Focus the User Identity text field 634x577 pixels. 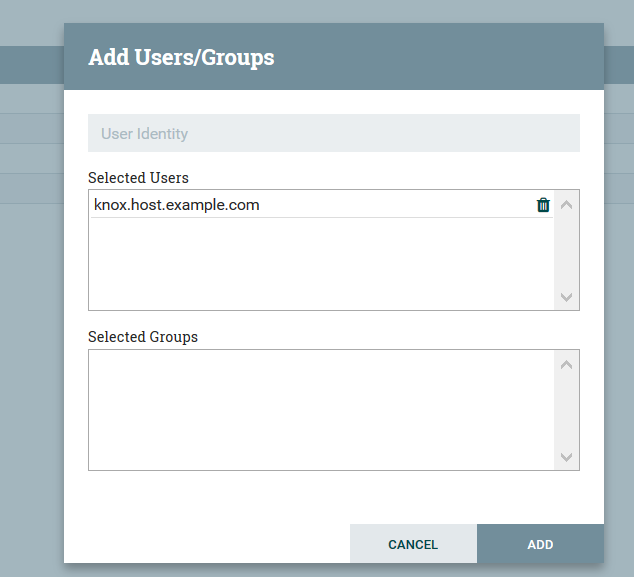333,133
